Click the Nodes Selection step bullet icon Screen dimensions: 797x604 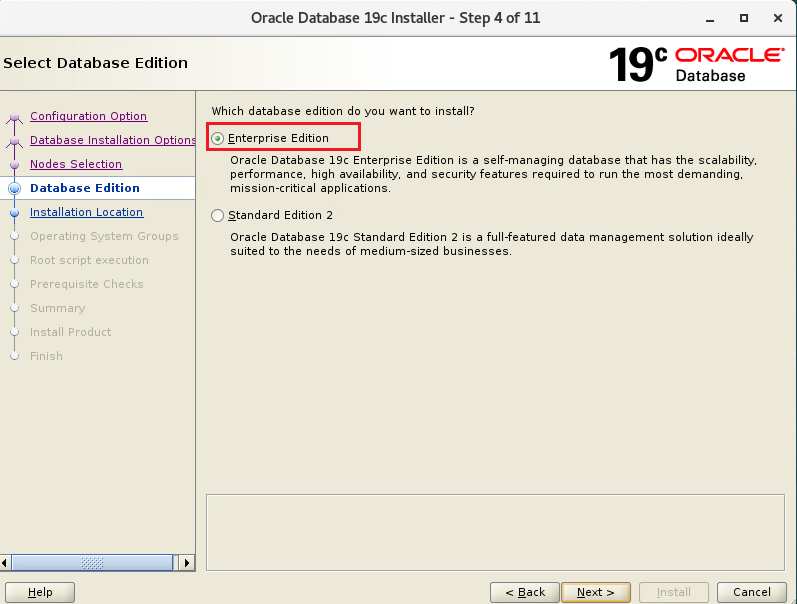click(14, 165)
